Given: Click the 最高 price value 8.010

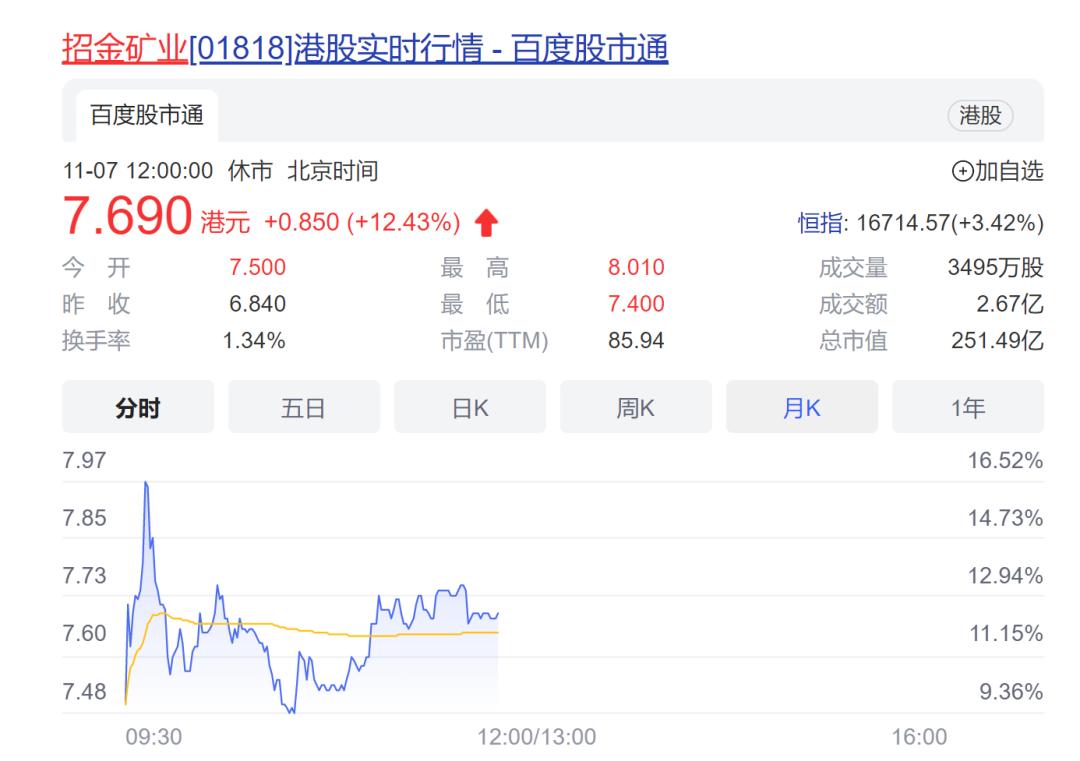Looking at the screenshot, I should (638, 266).
